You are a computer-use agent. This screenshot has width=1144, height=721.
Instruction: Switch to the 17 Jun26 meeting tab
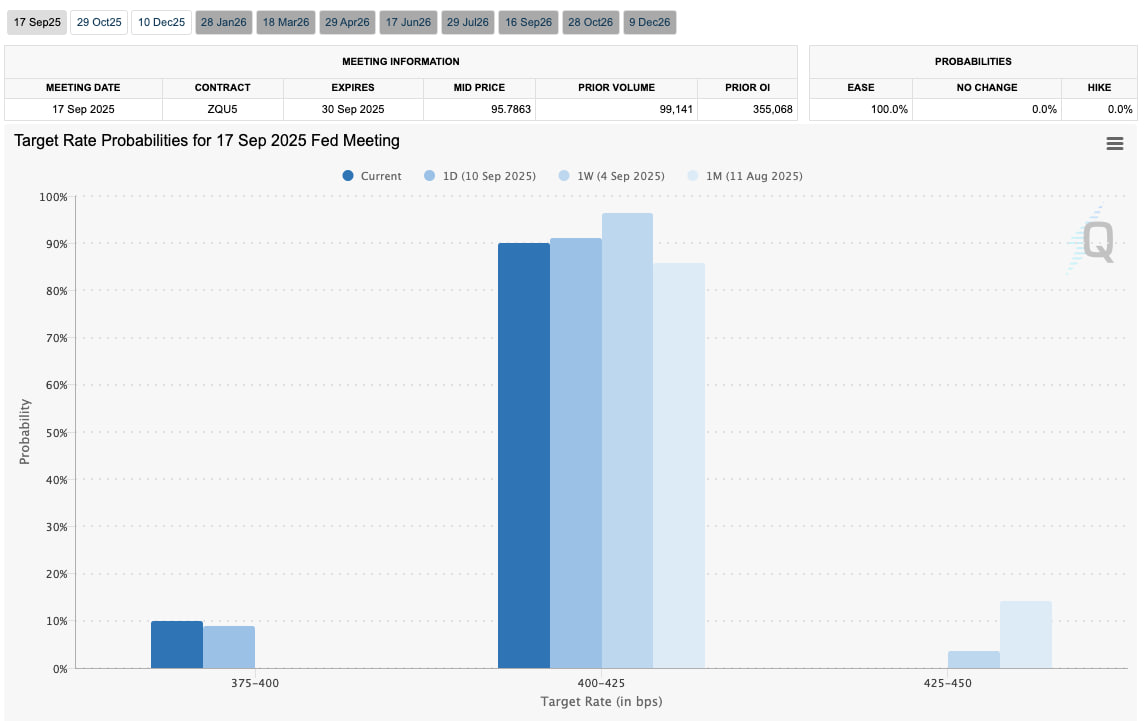tap(408, 22)
